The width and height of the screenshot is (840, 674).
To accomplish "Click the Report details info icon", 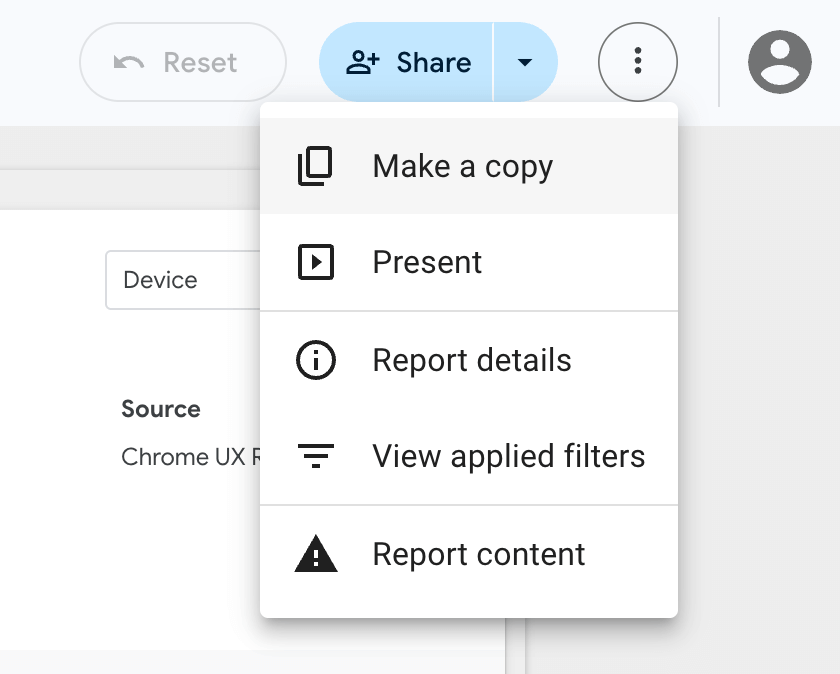I will [314, 360].
